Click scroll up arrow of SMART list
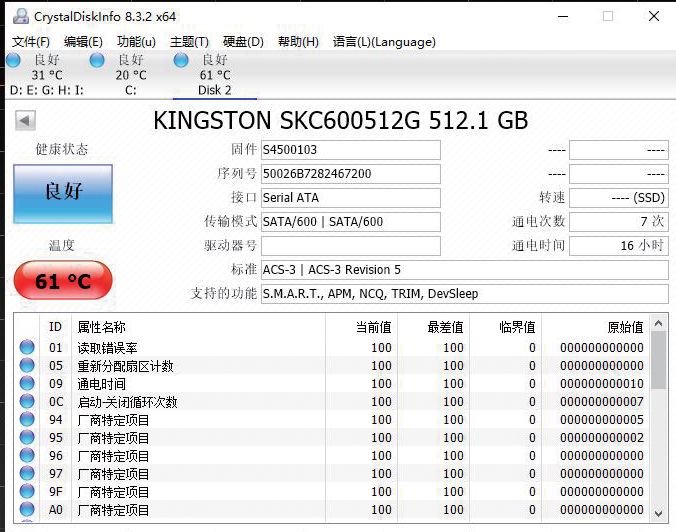Image resolution: width=676 pixels, height=532 pixels. coord(658,323)
